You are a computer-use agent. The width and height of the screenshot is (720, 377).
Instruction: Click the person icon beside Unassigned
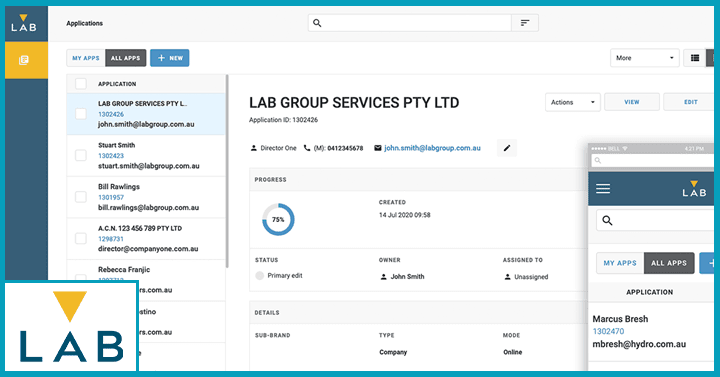tap(507, 277)
